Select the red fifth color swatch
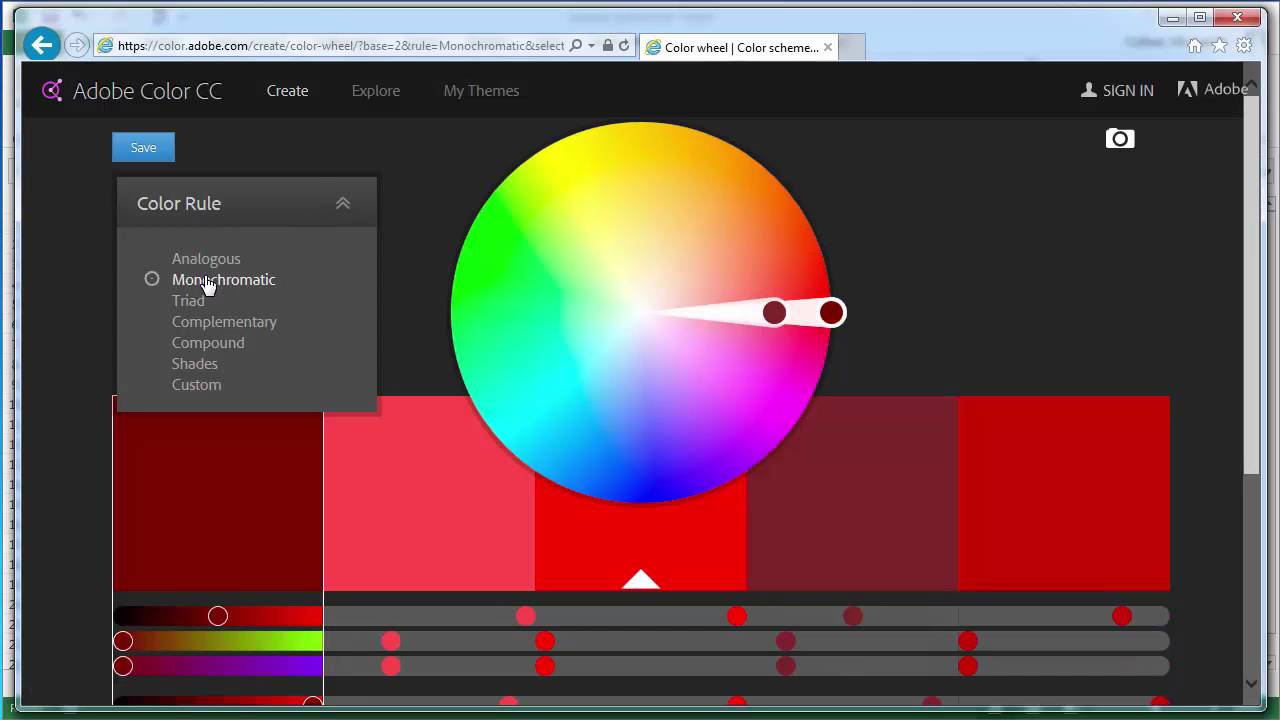The width and height of the screenshot is (1280, 720). [x=1064, y=493]
